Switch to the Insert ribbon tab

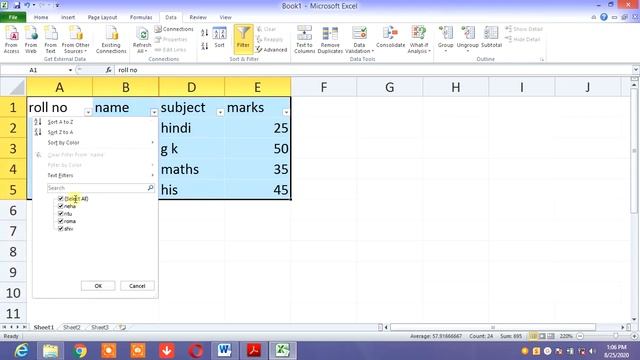pyautogui.click(x=68, y=17)
